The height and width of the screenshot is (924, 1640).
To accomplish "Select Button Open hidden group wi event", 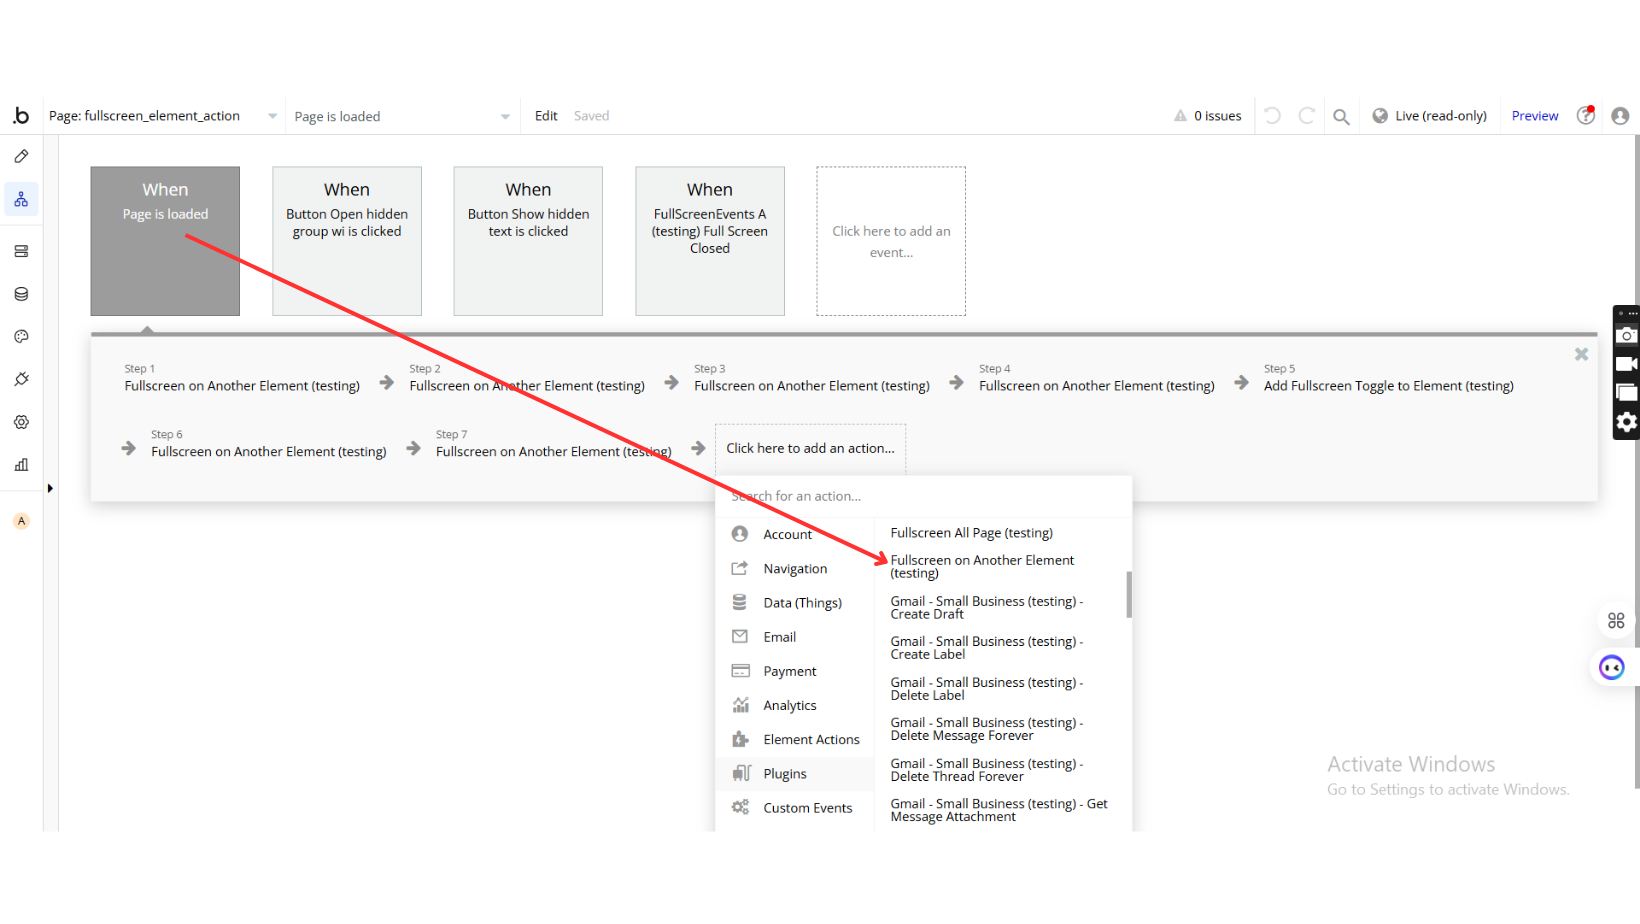I will pyautogui.click(x=347, y=241).
